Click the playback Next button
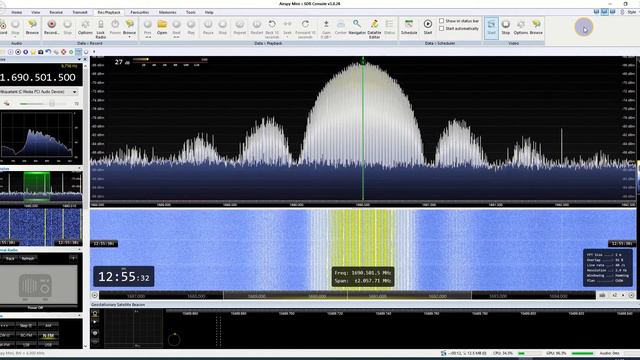Image resolution: width=640 pixels, height=360 pixels. coord(176,28)
